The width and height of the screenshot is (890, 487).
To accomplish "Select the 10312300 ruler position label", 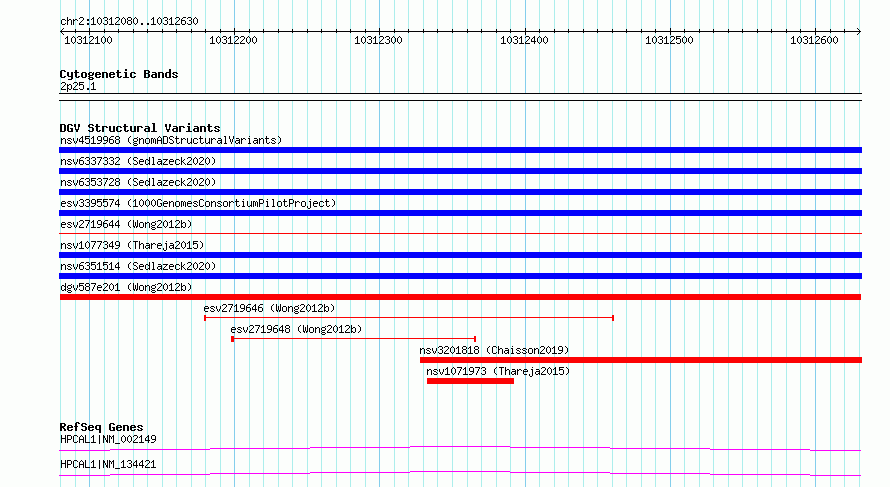I will 378,40.
